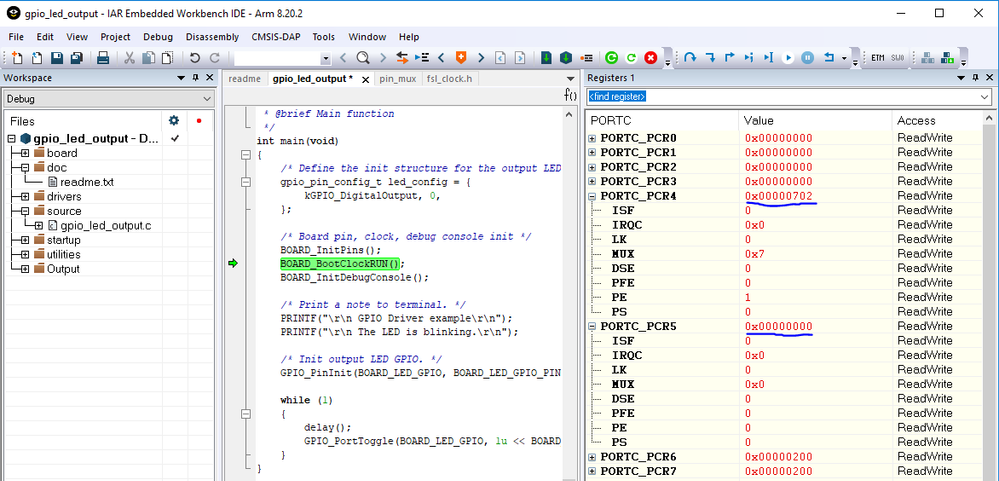Pin the Workspace panel
The height and width of the screenshot is (481, 999).
click(x=196, y=78)
